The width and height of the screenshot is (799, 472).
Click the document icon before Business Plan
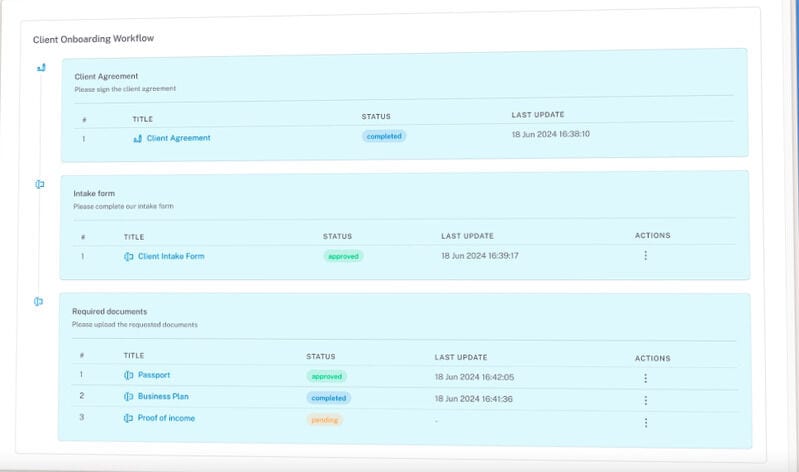tap(129, 397)
